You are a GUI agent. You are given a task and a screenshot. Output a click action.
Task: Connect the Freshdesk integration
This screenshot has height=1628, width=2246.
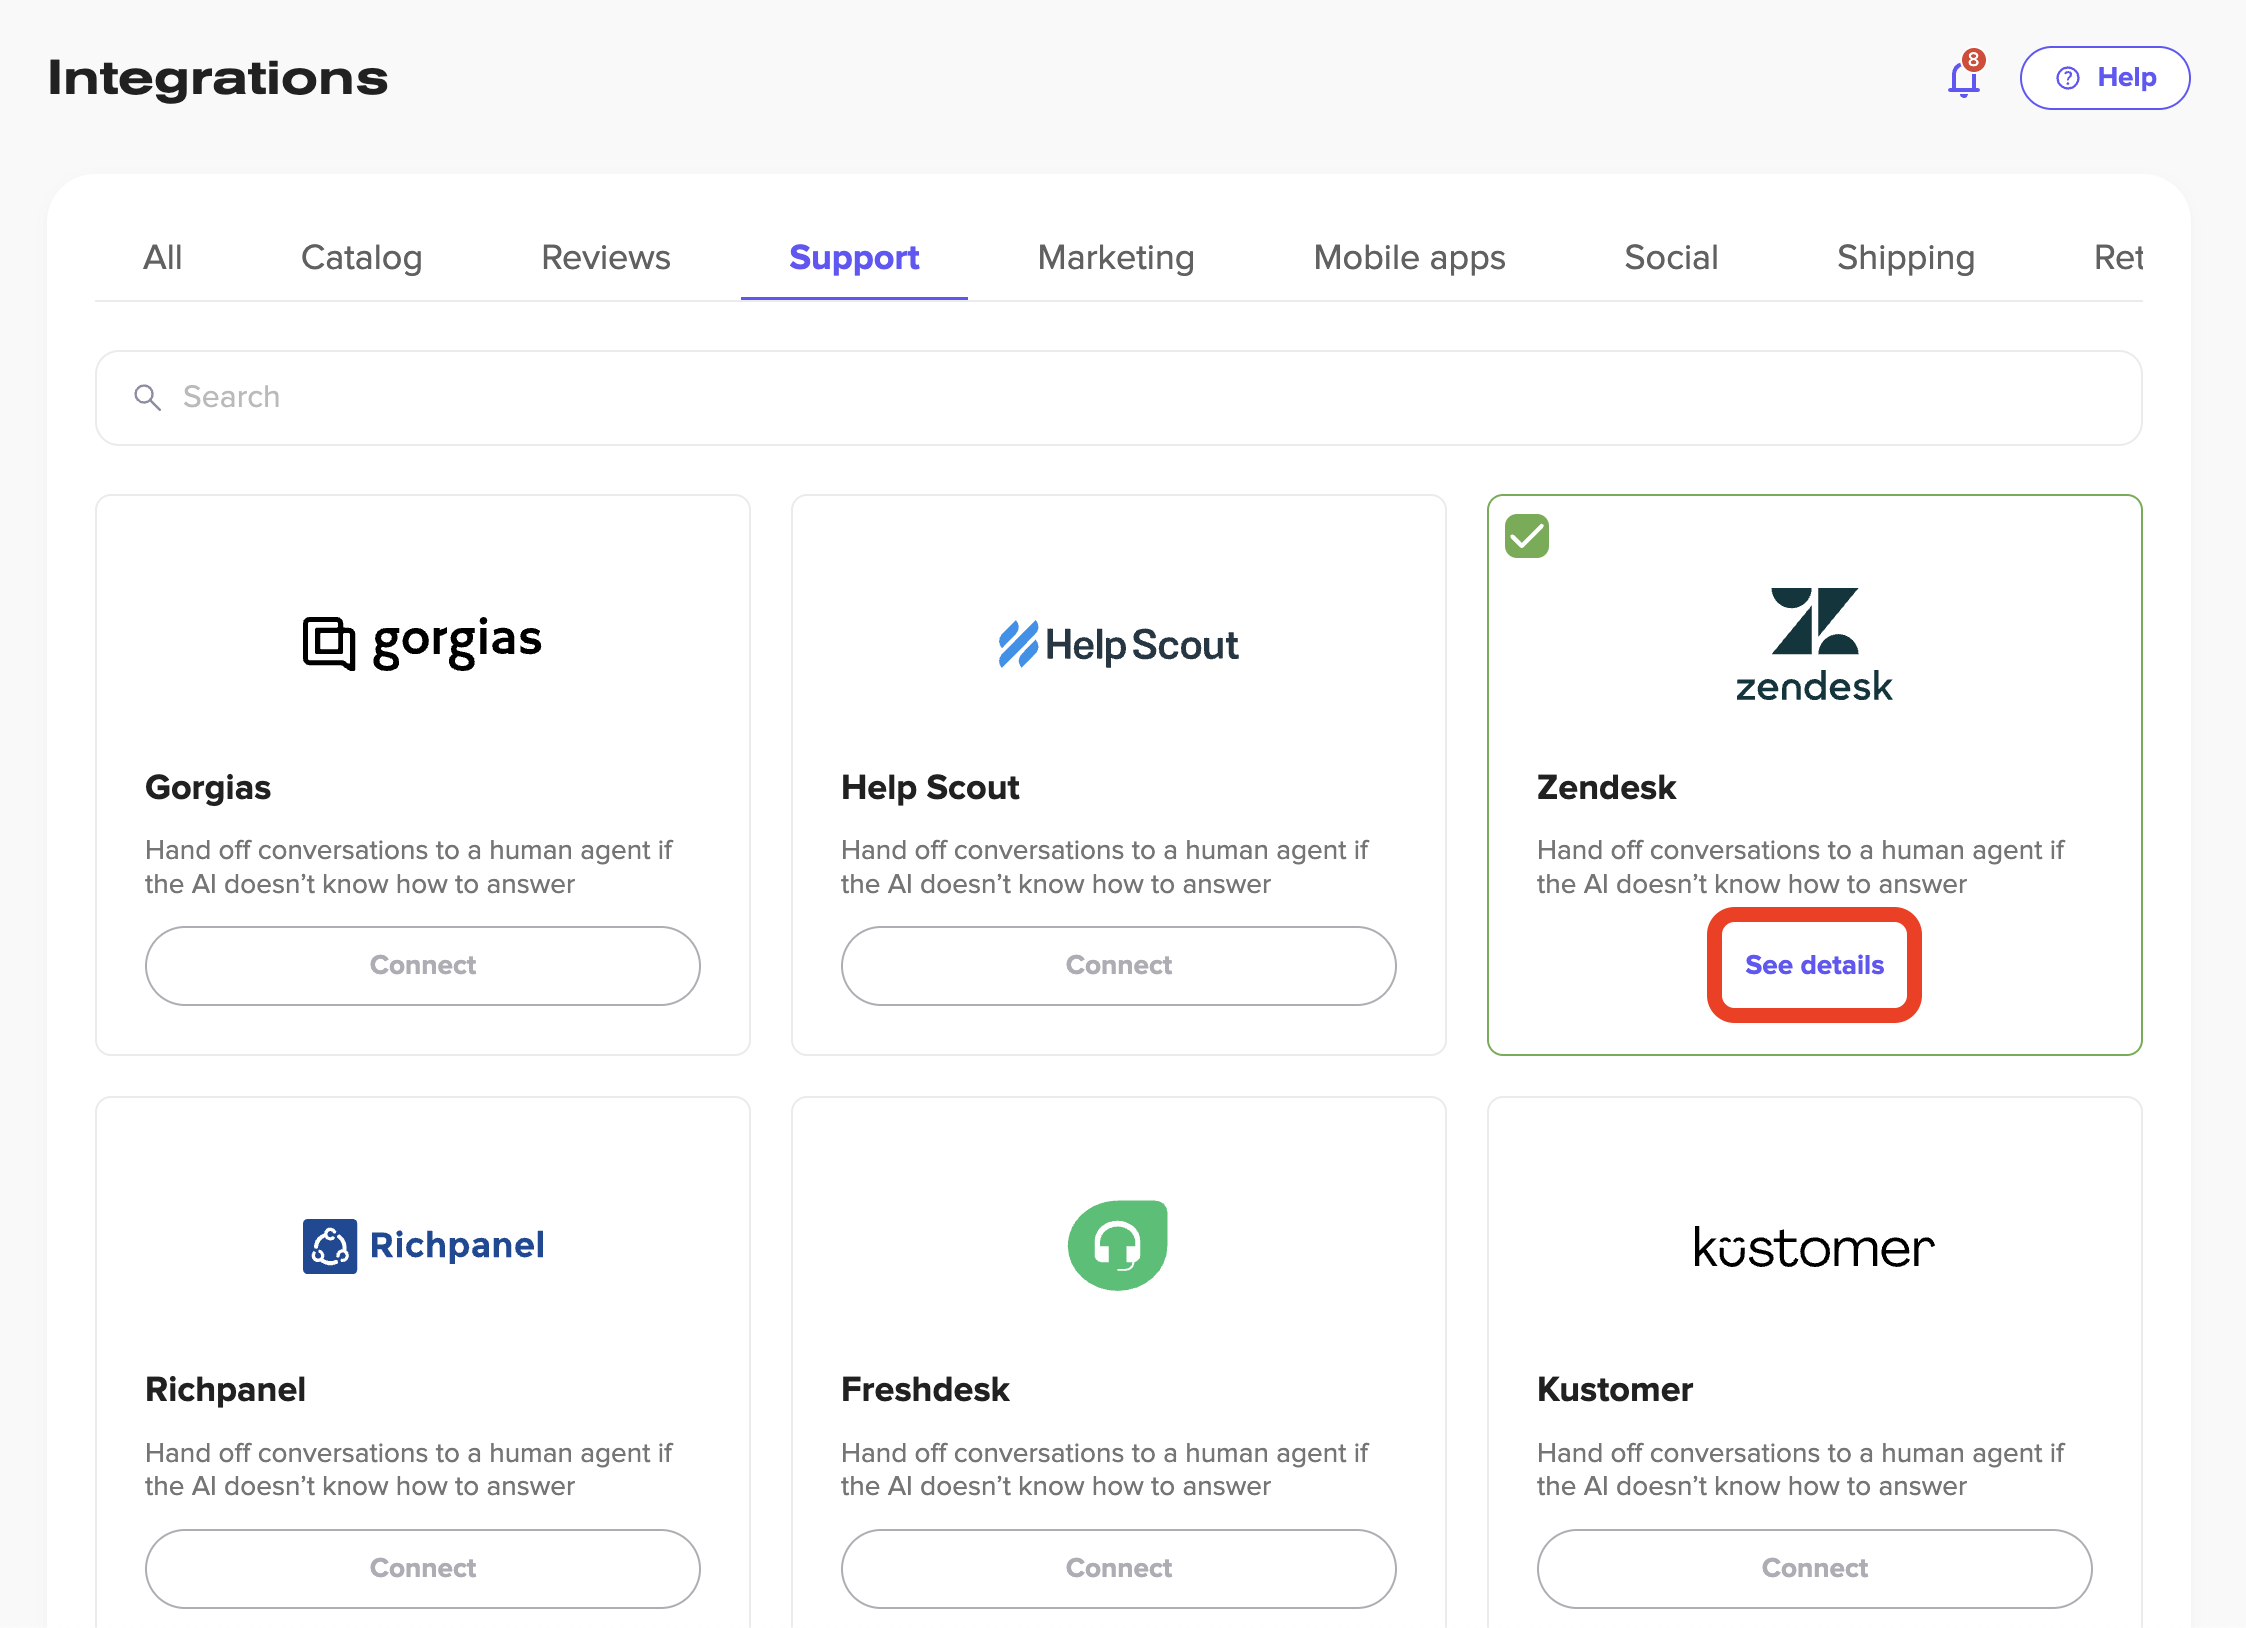pos(1118,1568)
